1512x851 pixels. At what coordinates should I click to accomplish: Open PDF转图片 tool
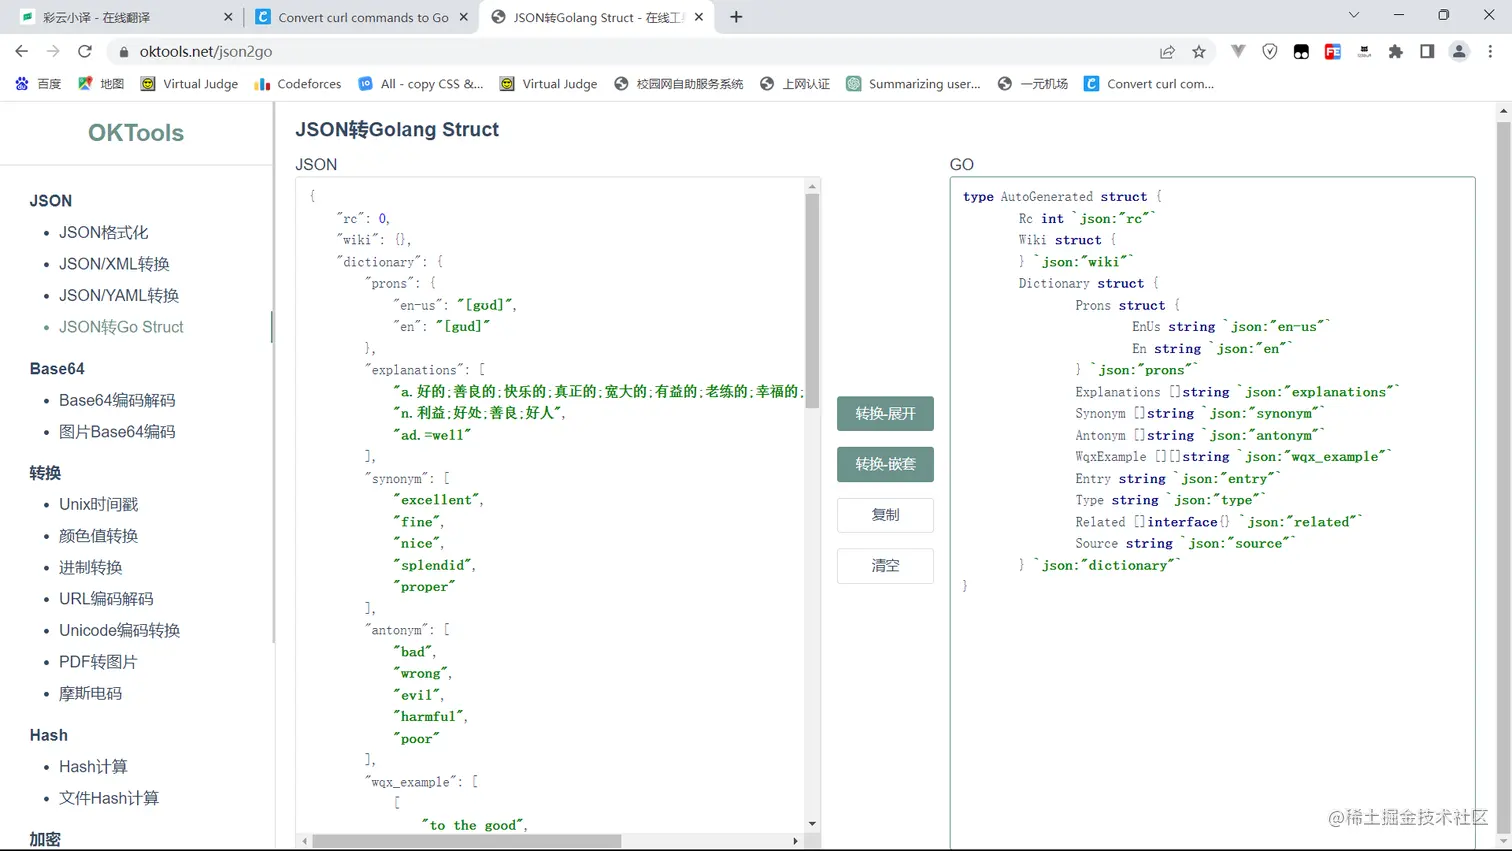click(x=98, y=662)
